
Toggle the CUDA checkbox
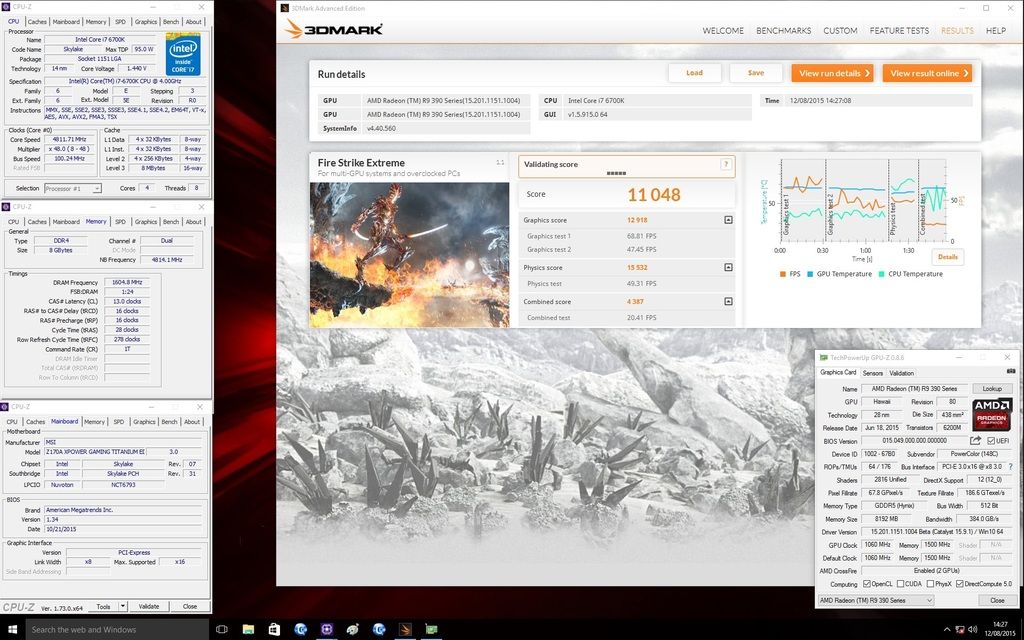901,584
